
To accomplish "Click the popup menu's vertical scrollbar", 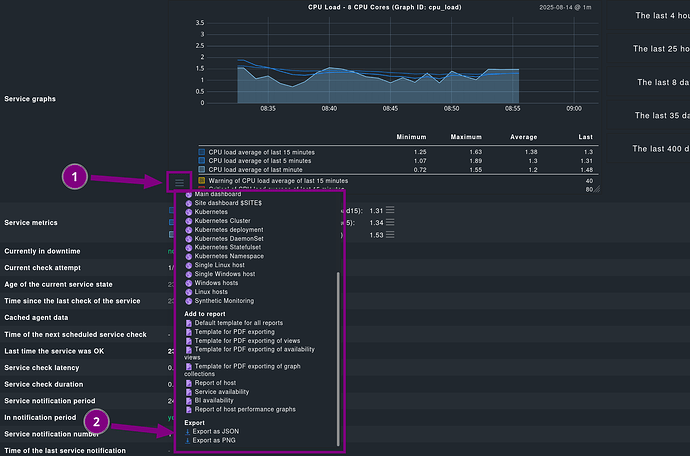I will 339,350.
